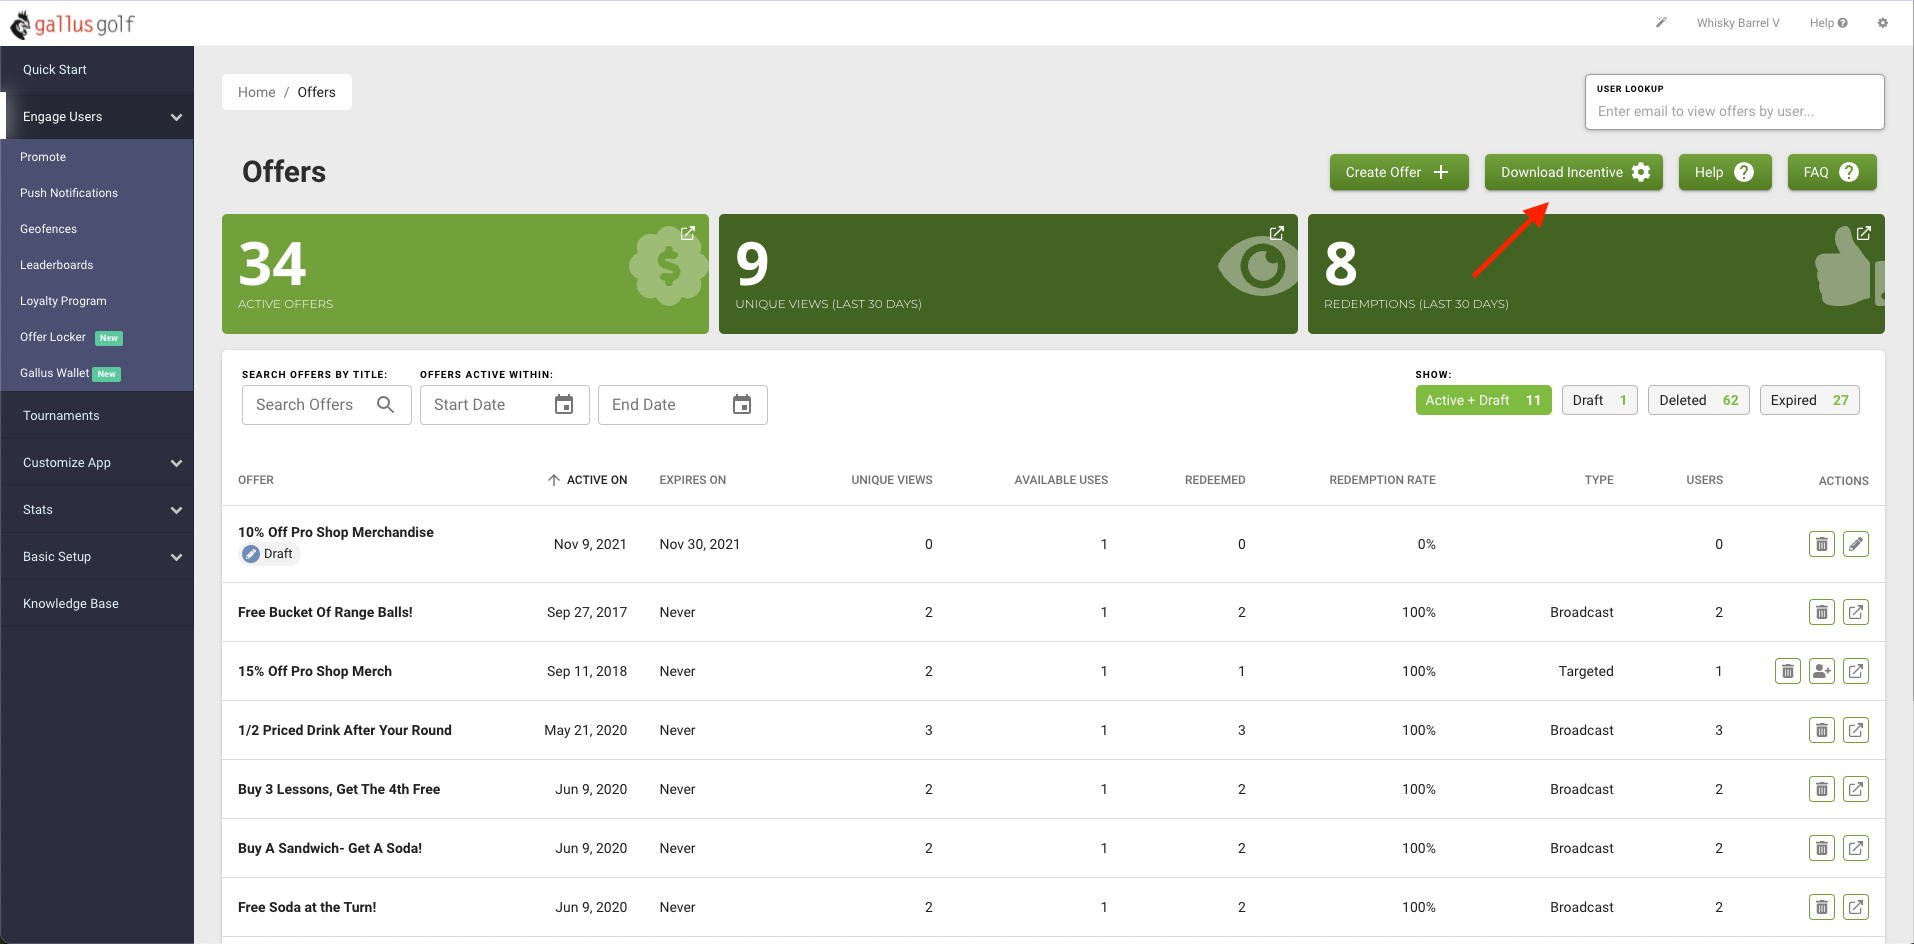This screenshot has width=1914, height=944.
Task: Select offer title Free Soda at the Turn!
Action: pyautogui.click(x=307, y=907)
